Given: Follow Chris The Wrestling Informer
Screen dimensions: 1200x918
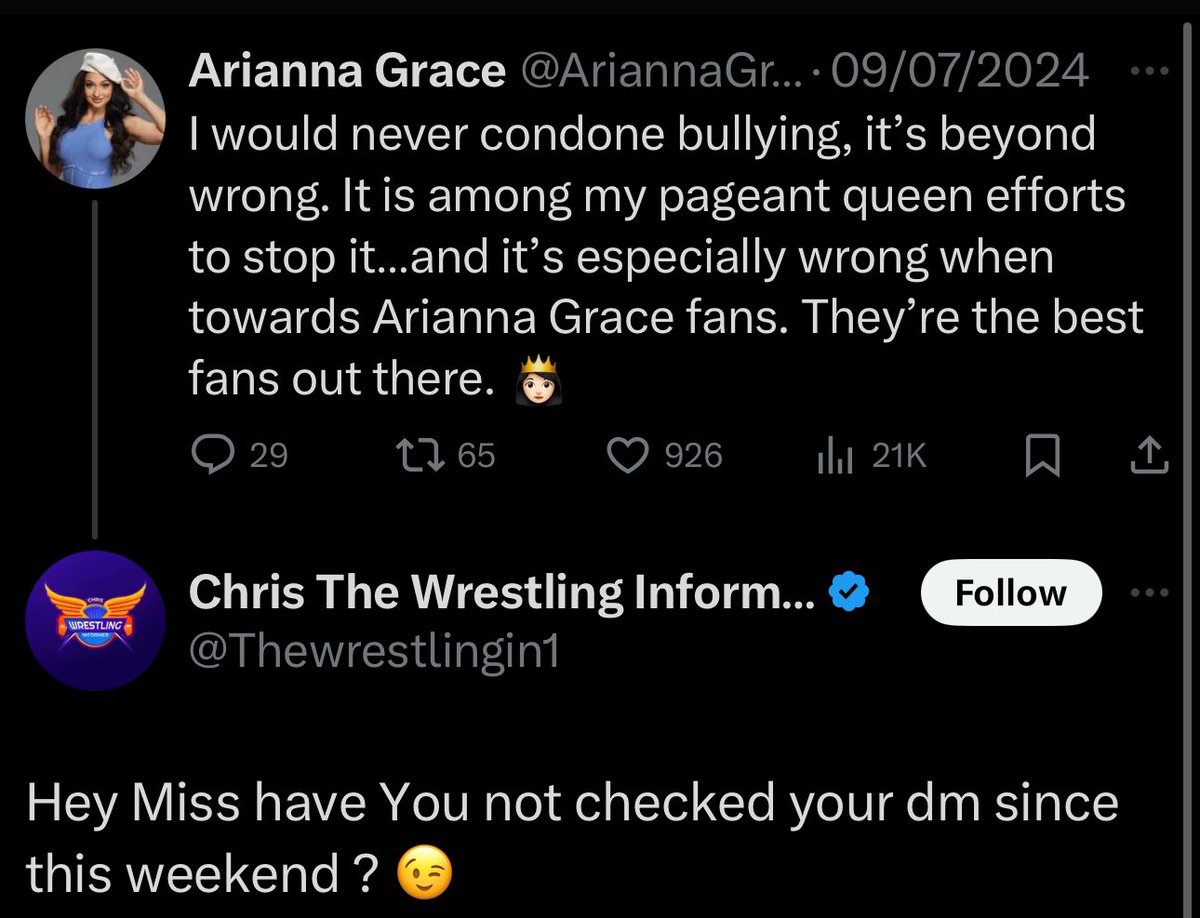Looking at the screenshot, I should 1010,593.
